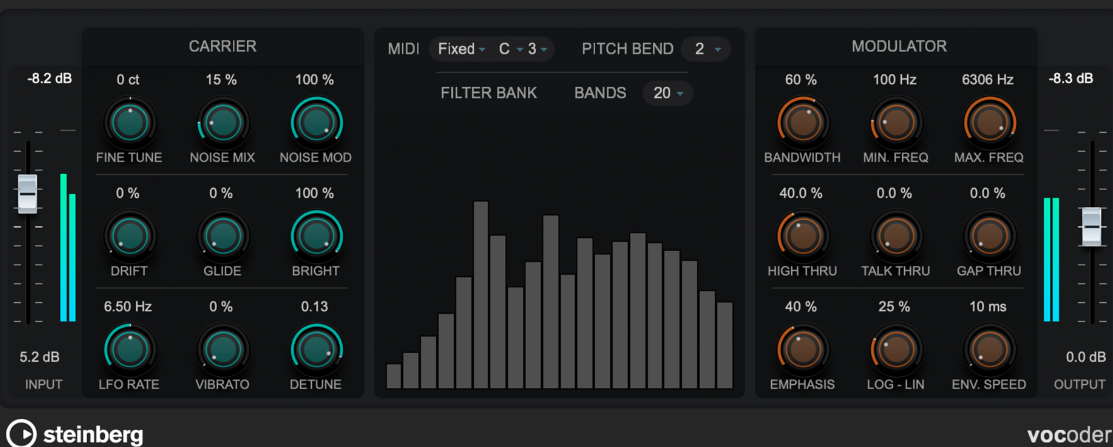Click the 6.50 Hz LFO rate value
The height and width of the screenshot is (447, 1113).
pyautogui.click(x=128, y=307)
